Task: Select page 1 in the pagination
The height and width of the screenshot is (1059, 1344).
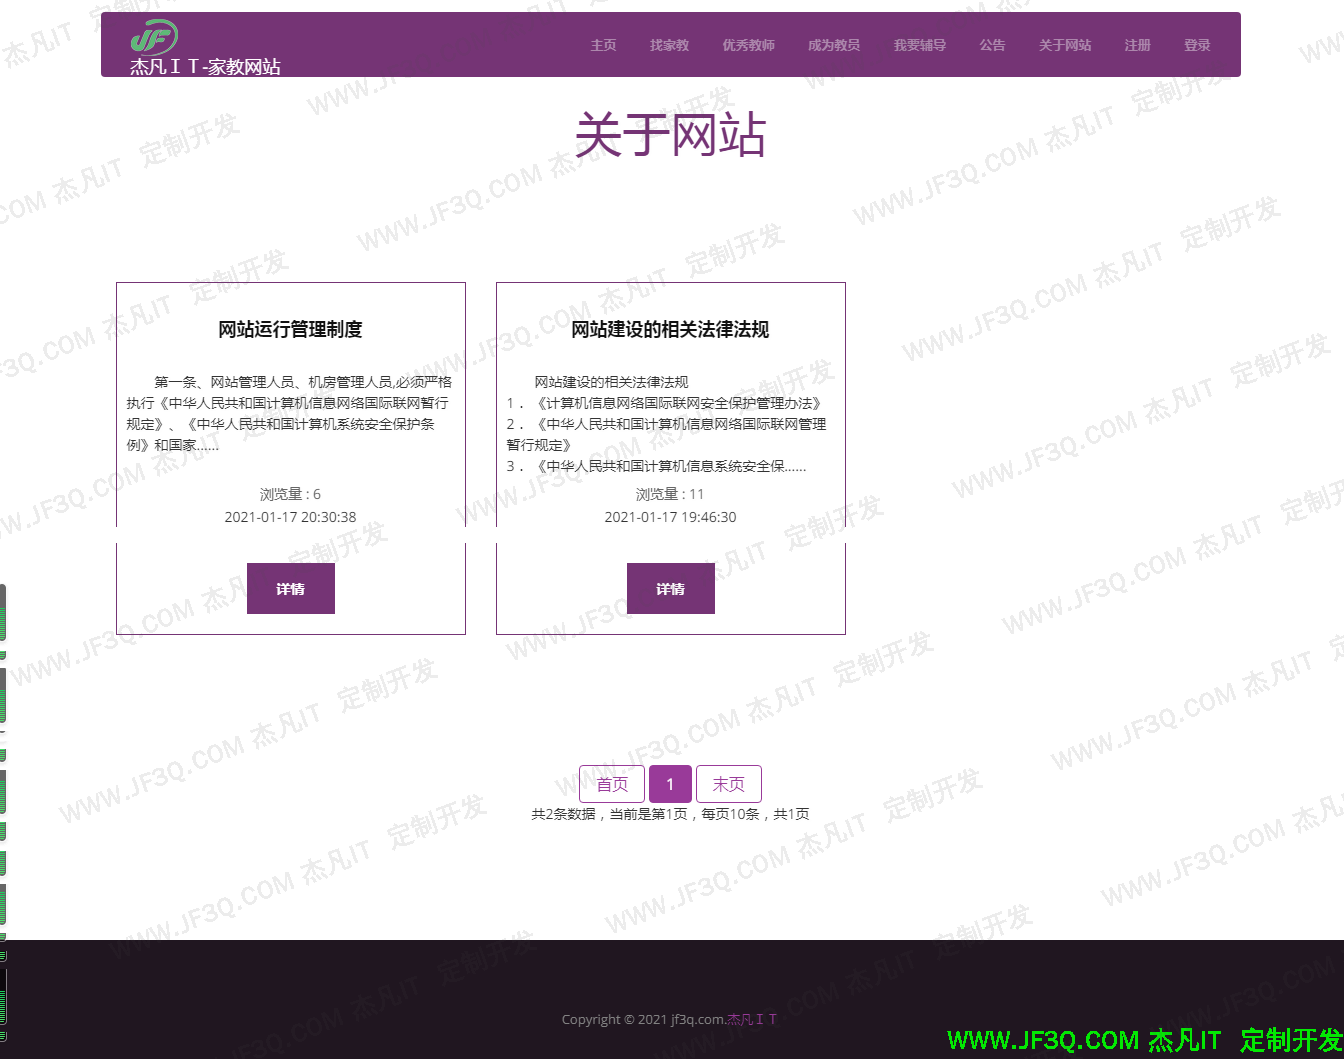Action: [670, 783]
